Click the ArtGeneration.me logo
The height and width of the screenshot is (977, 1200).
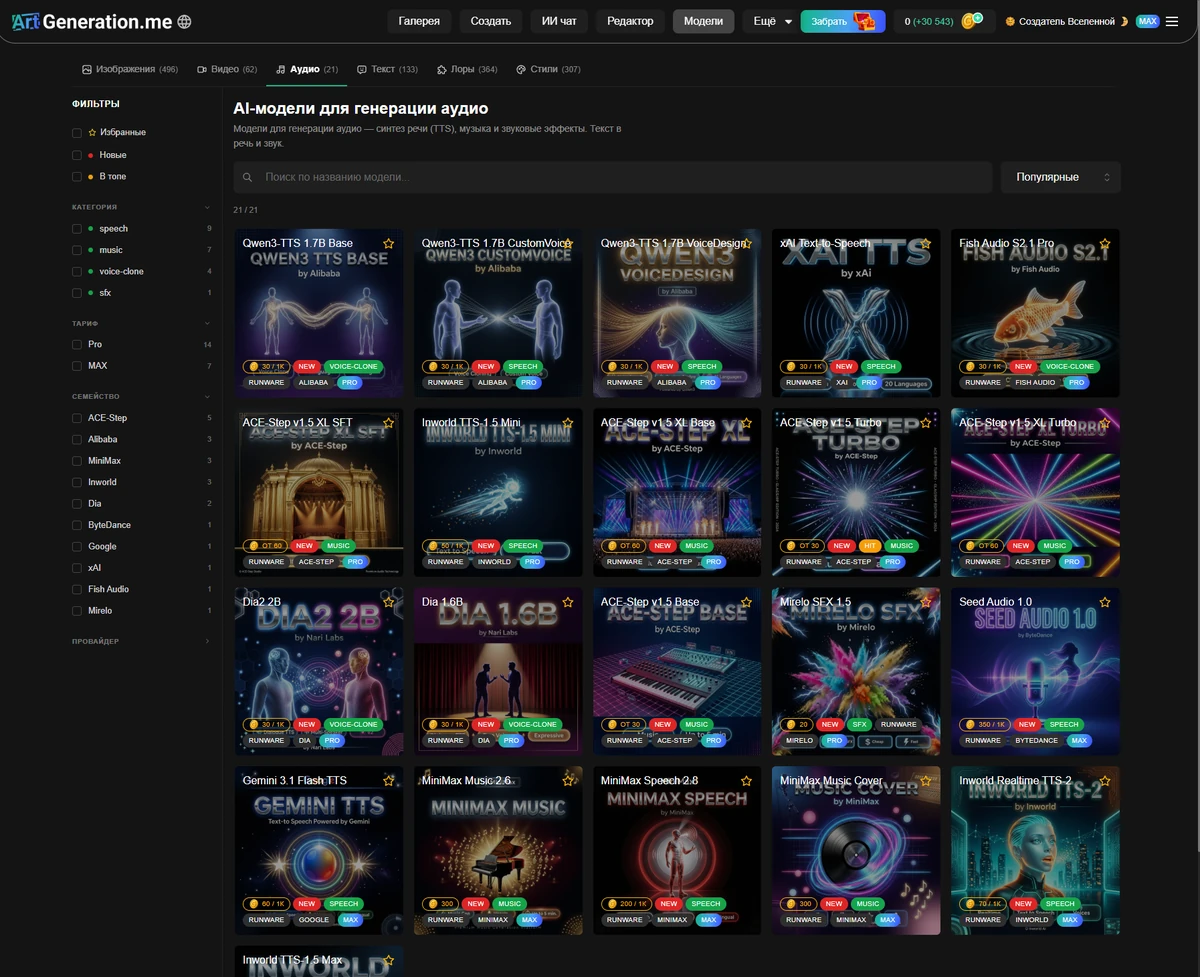pyautogui.click(x=90, y=21)
